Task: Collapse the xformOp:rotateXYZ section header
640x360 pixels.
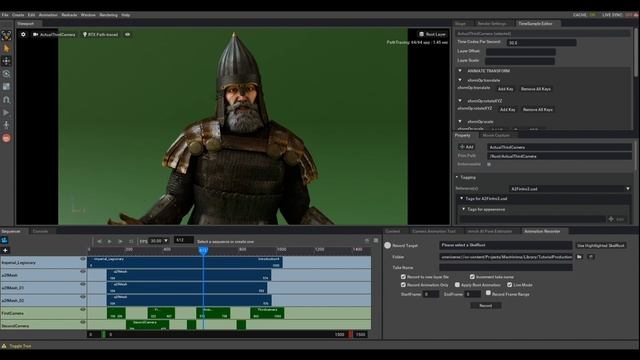Action: 460,100
